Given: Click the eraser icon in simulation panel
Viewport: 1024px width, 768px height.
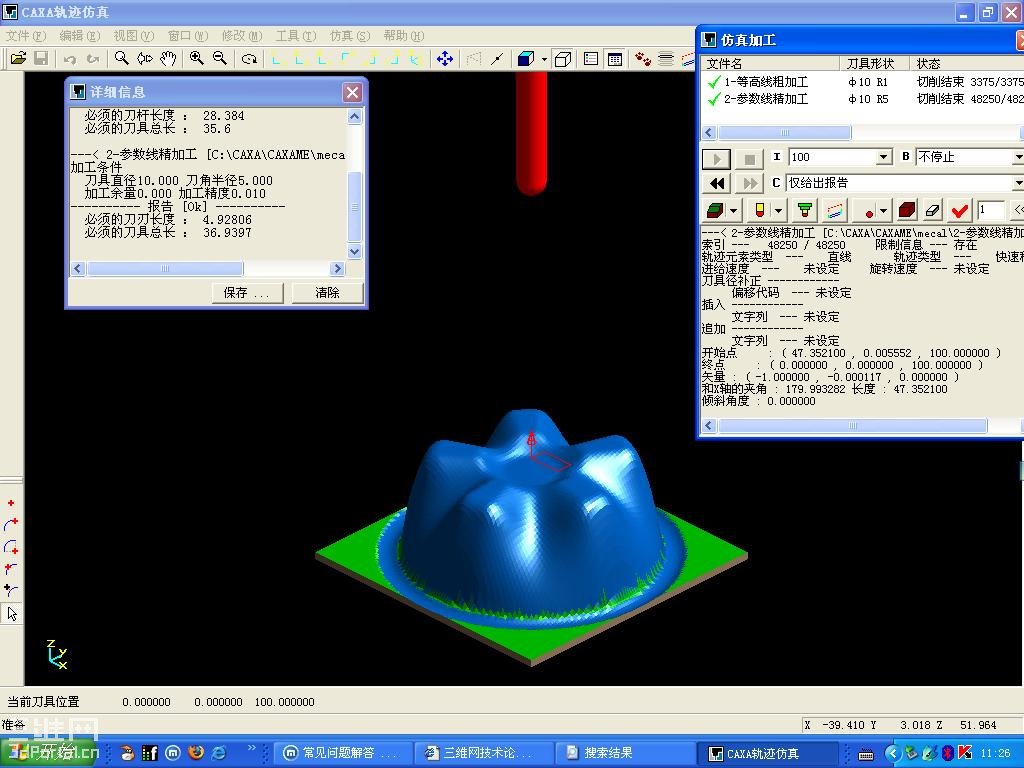Looking at the screenshot, I should pos(933,210).
